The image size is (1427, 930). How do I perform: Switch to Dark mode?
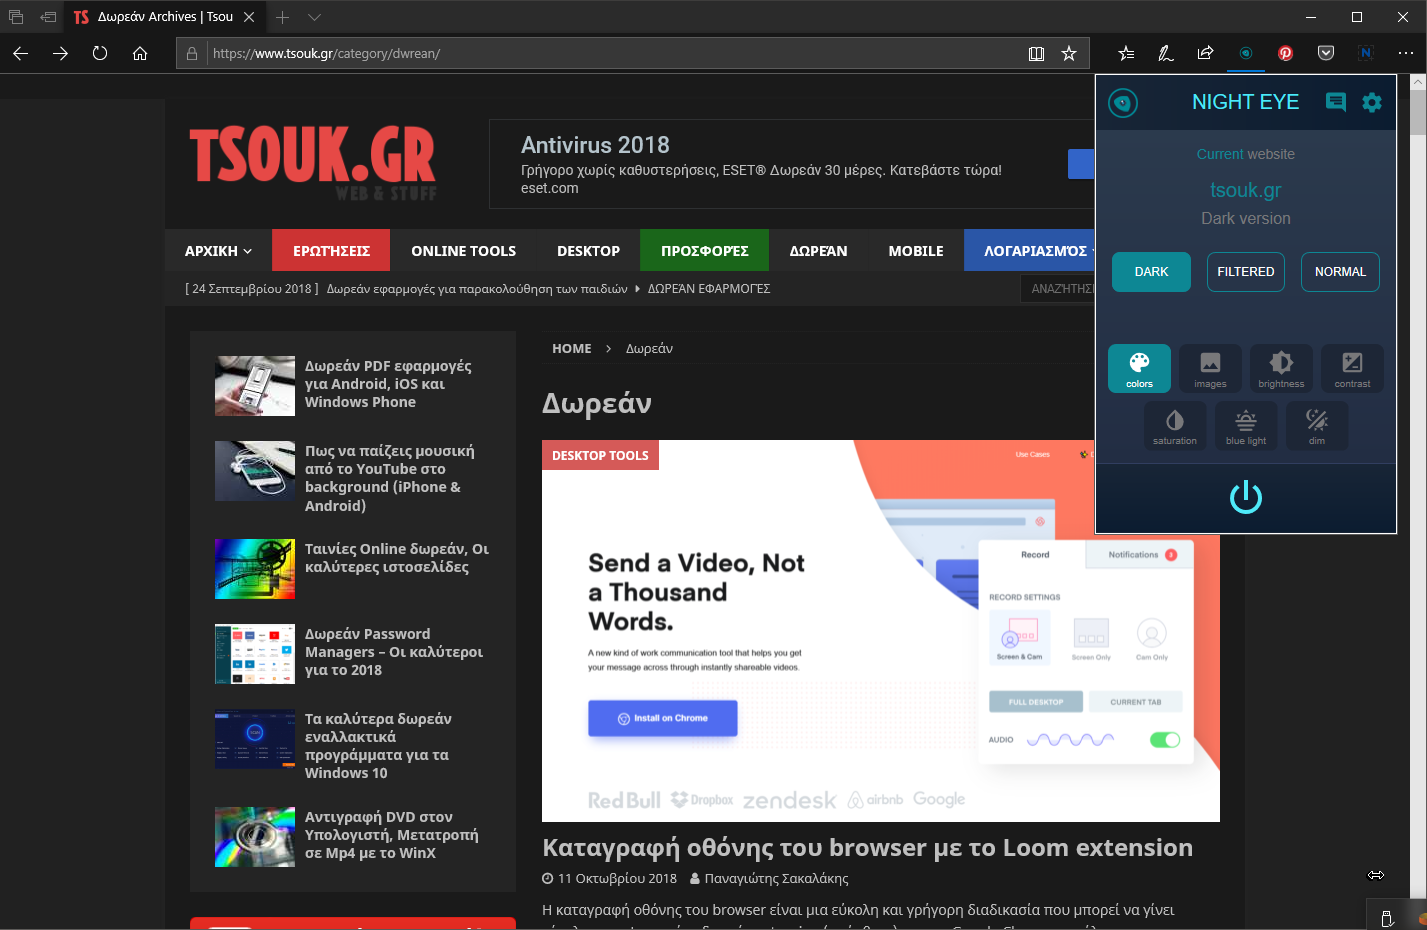(x=1151, y=272)
